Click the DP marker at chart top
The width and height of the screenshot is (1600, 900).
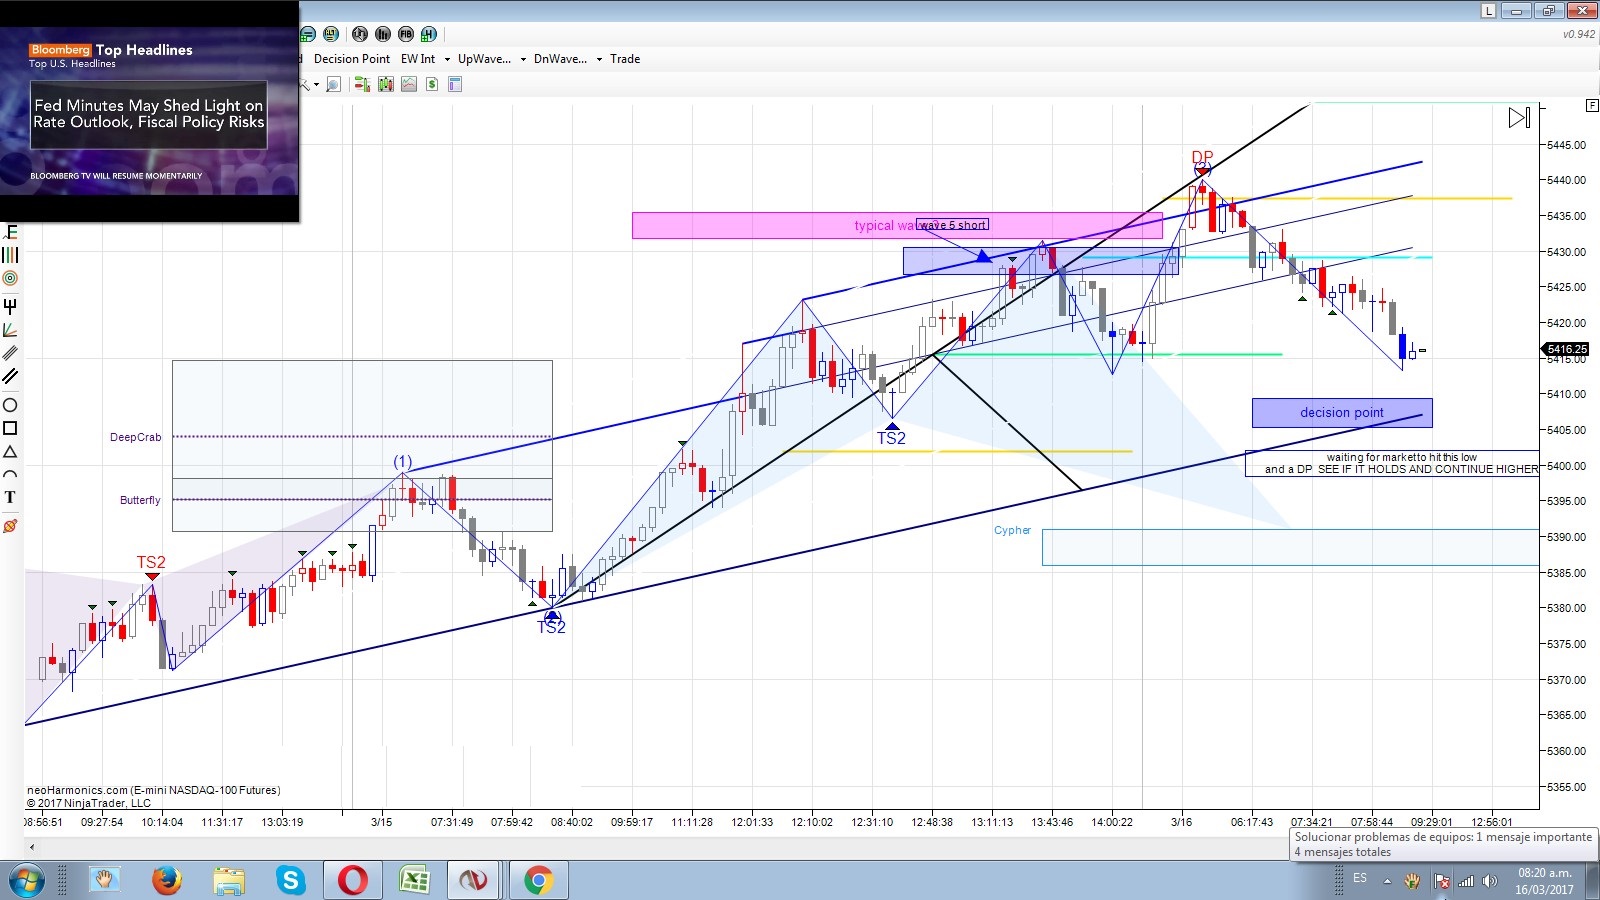[x=1202, y=157]
